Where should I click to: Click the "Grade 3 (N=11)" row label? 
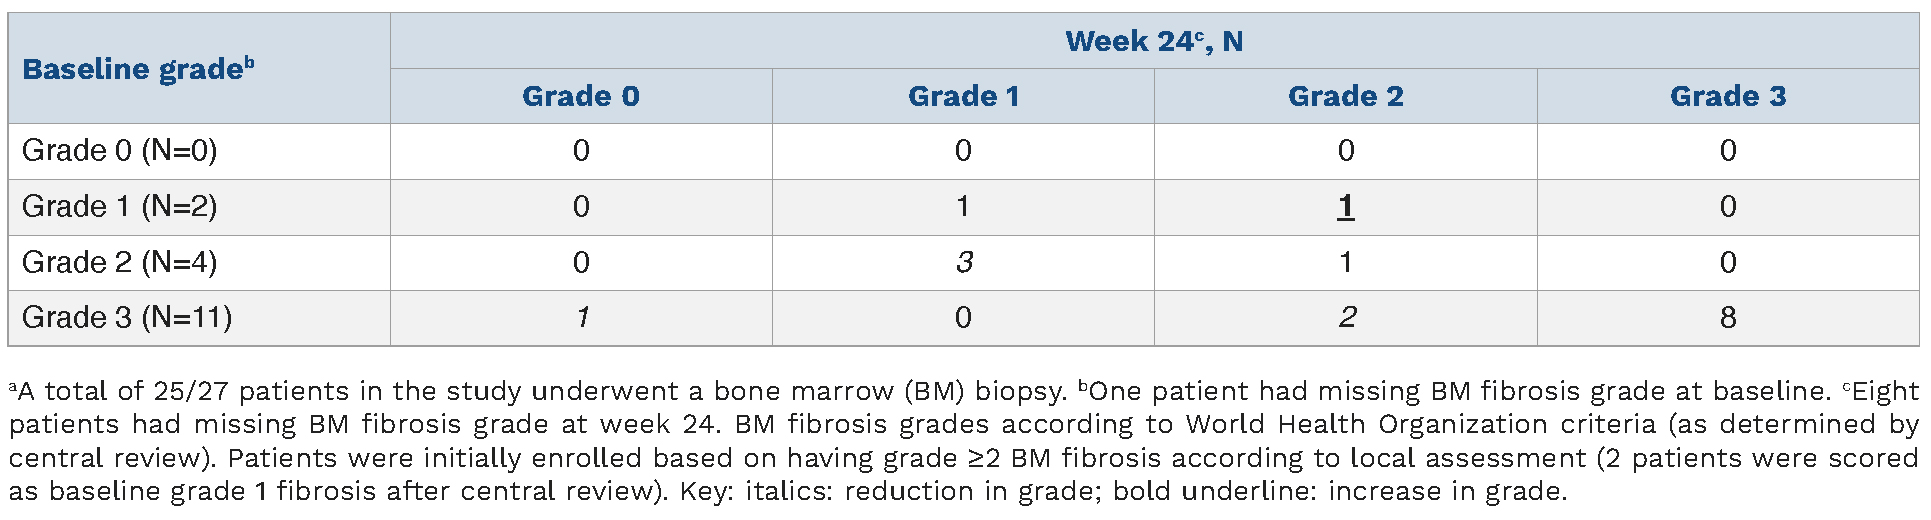(x=127, y=318)
